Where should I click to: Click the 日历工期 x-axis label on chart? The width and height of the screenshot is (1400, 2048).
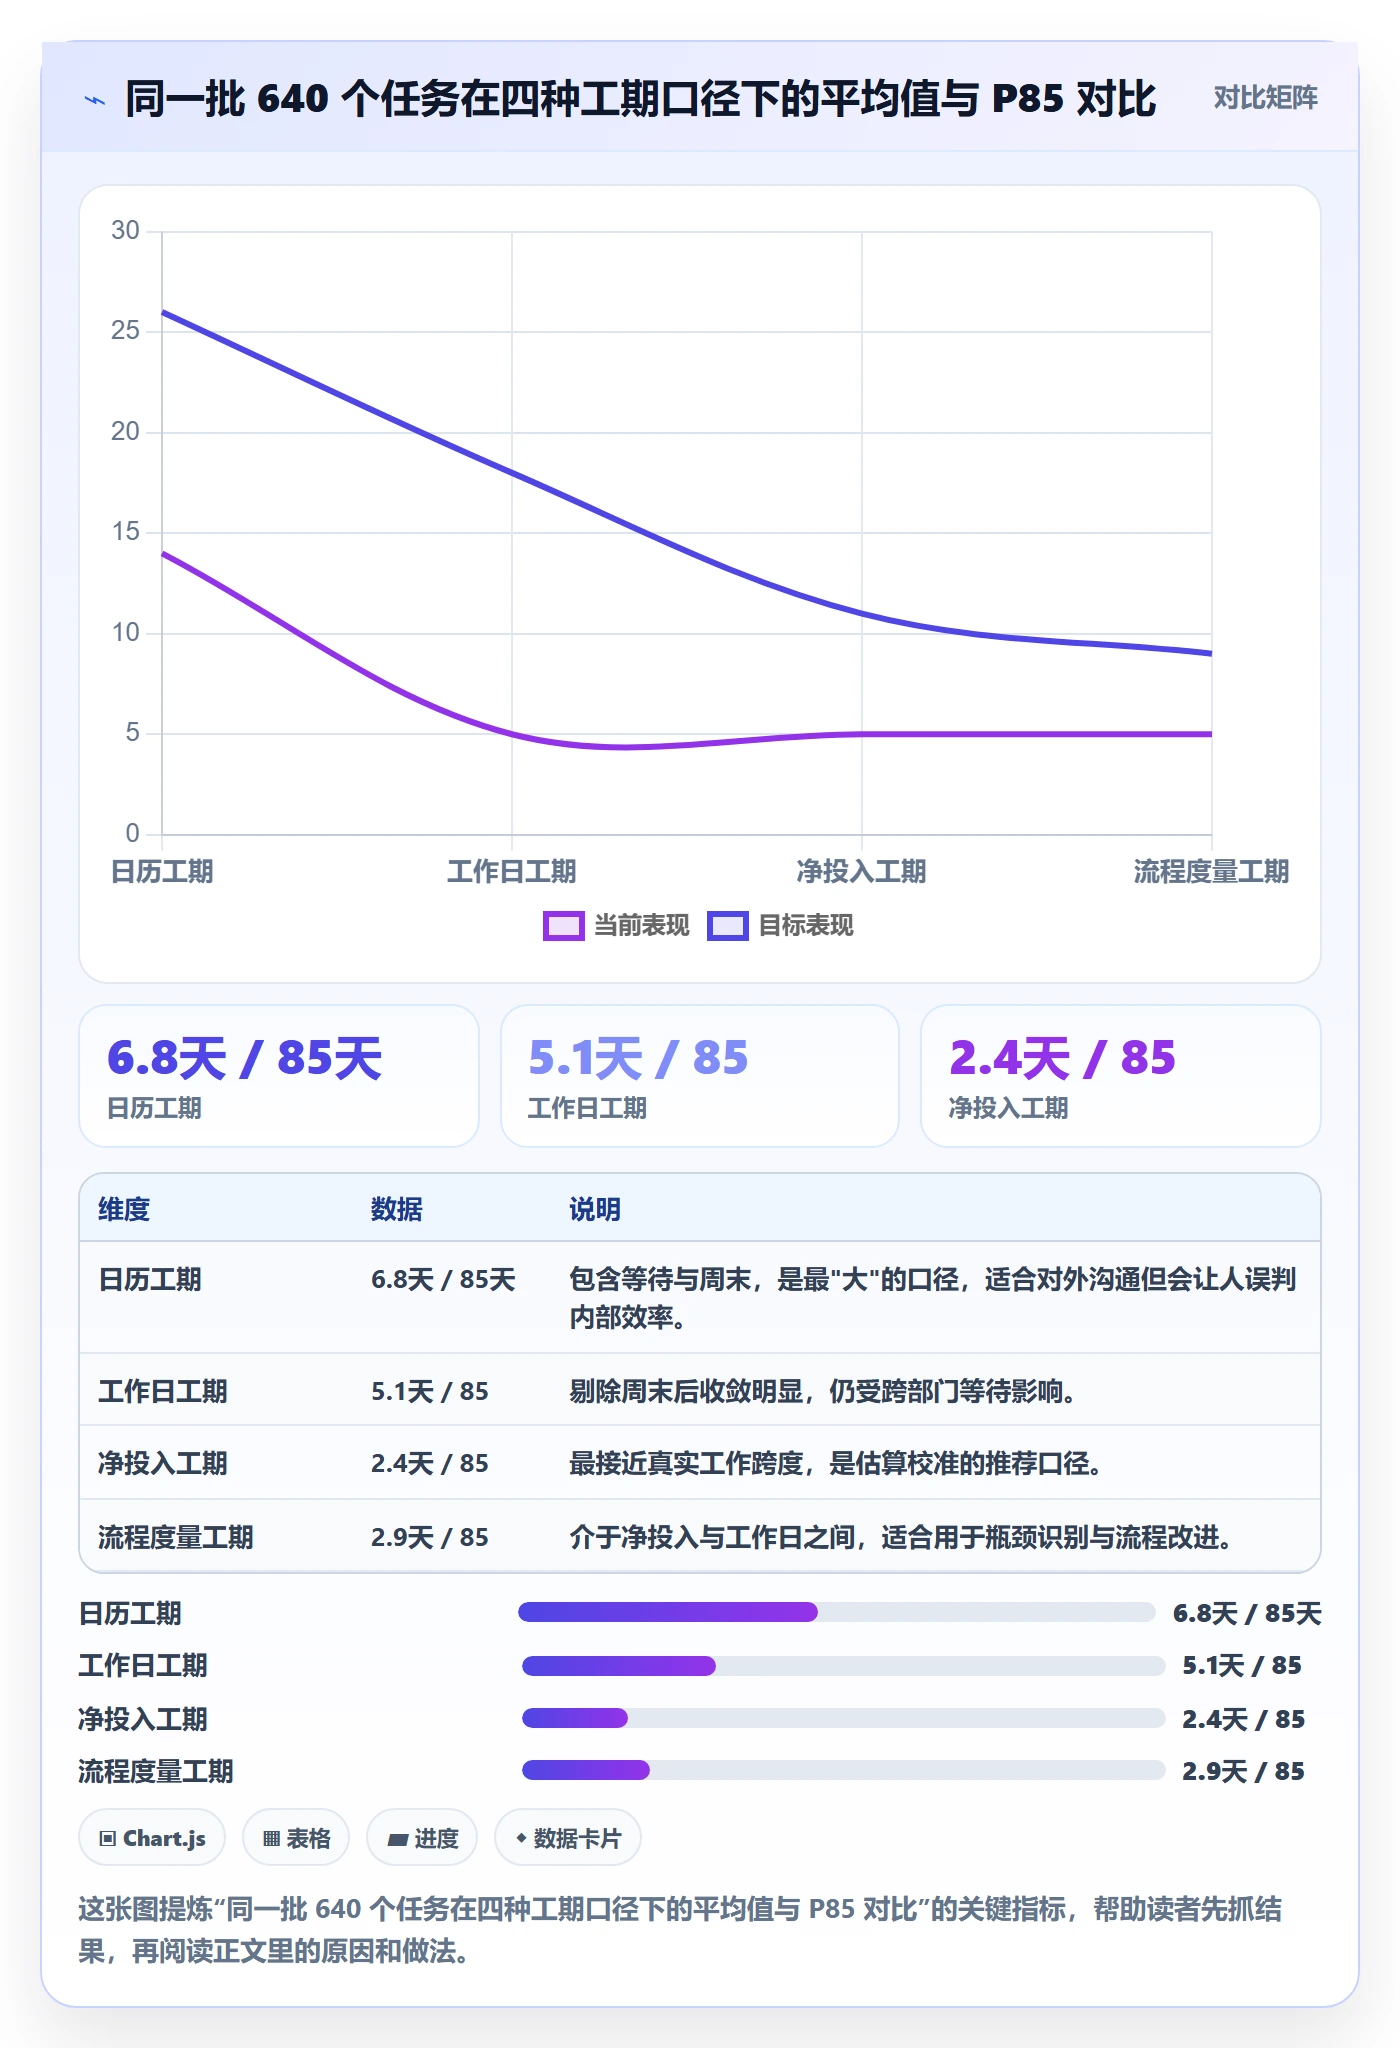(162, 871)
